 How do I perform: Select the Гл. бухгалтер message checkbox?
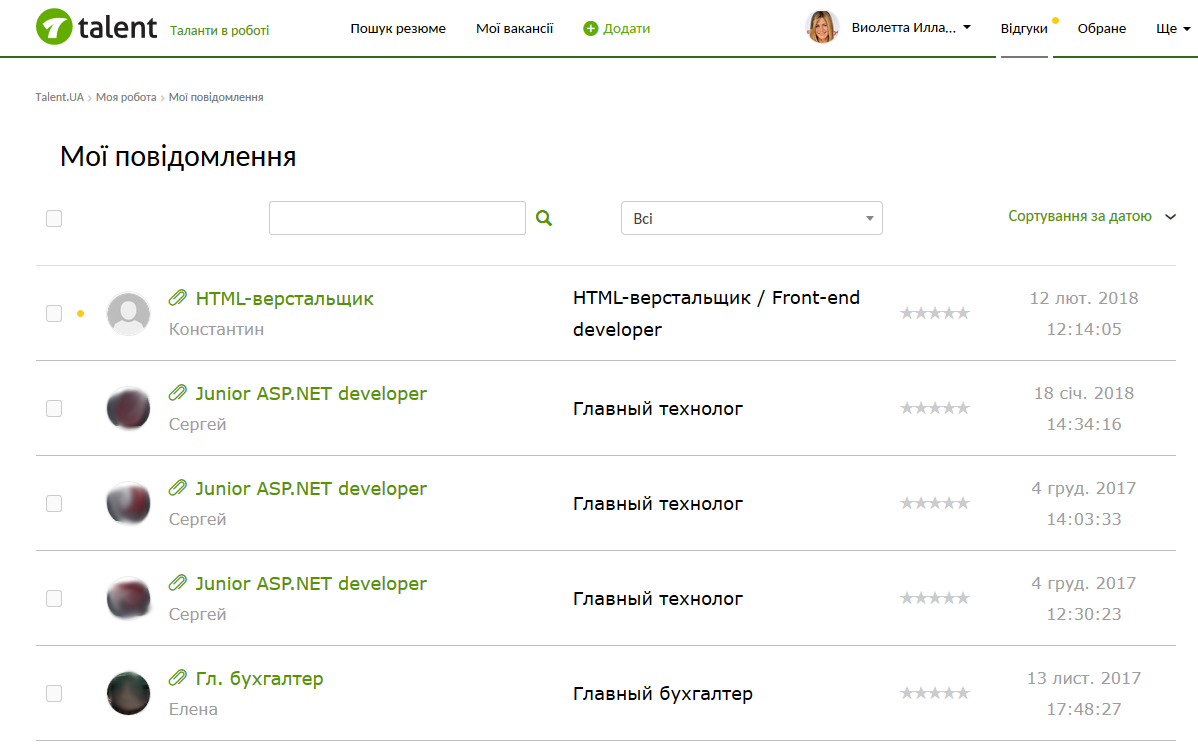54,693
